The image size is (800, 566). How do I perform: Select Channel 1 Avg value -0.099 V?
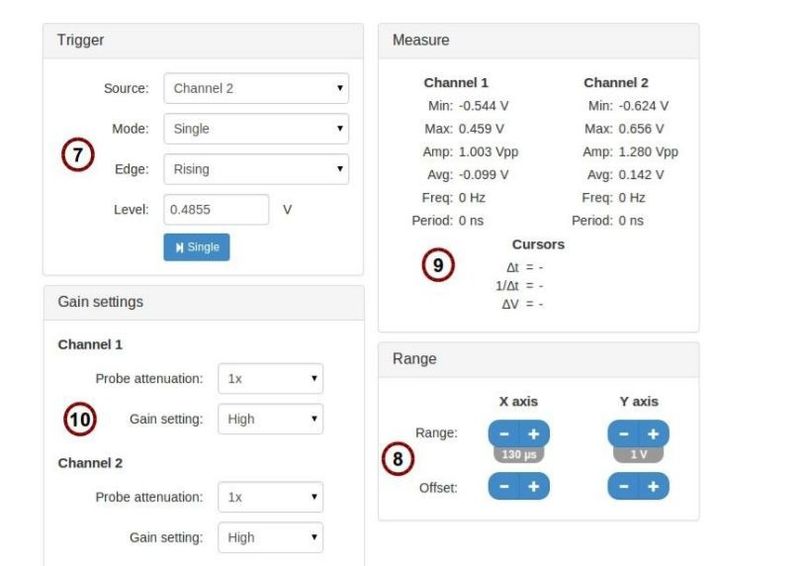[x=483, y=175]
